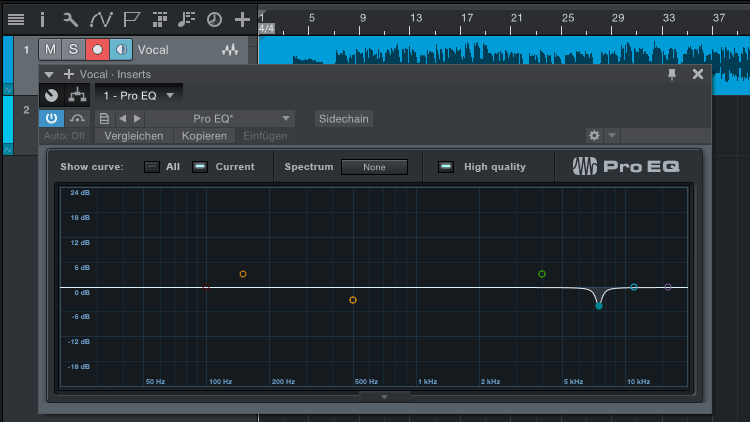Load the previous preset arrow
Screen dimensions: 750x422
click(122, 118)
